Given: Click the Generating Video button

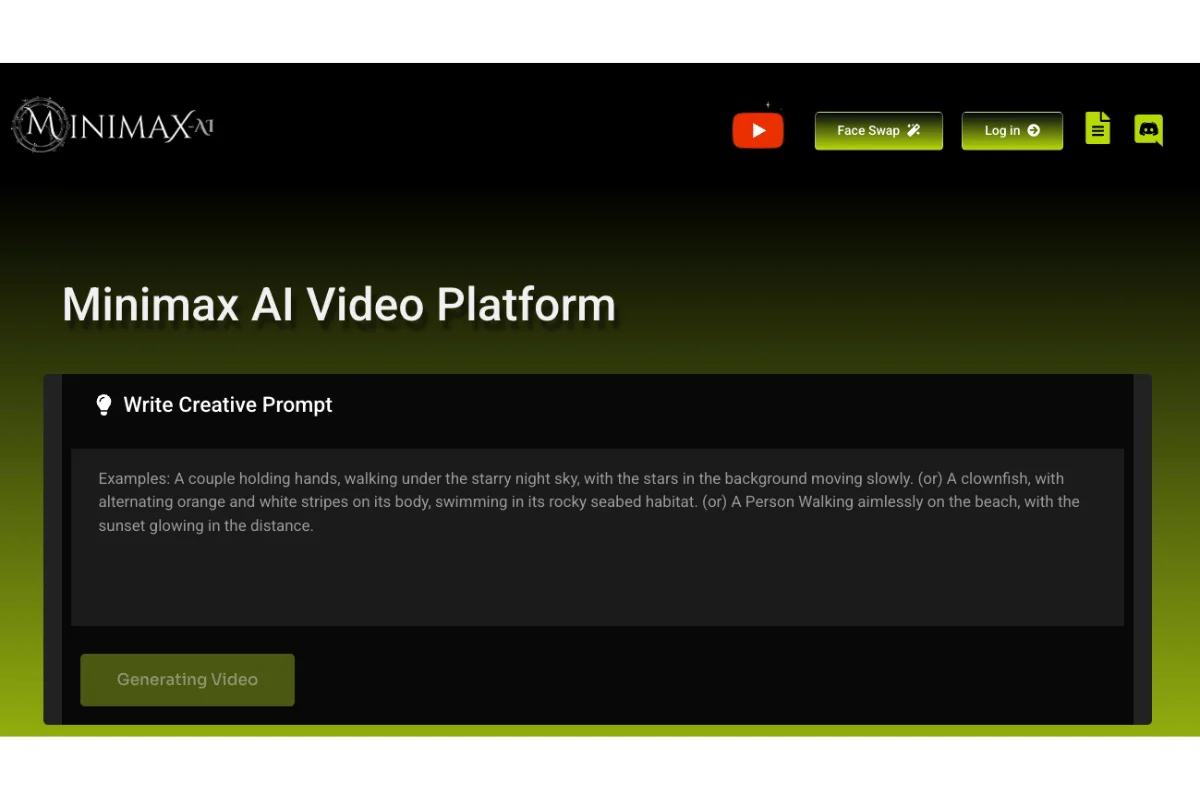Looking at the screenshot, I should [187, 679].
